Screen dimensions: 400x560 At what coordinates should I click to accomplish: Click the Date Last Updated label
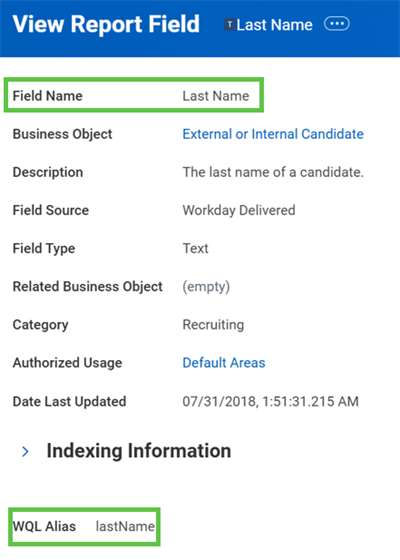click(x=69, y=401)
